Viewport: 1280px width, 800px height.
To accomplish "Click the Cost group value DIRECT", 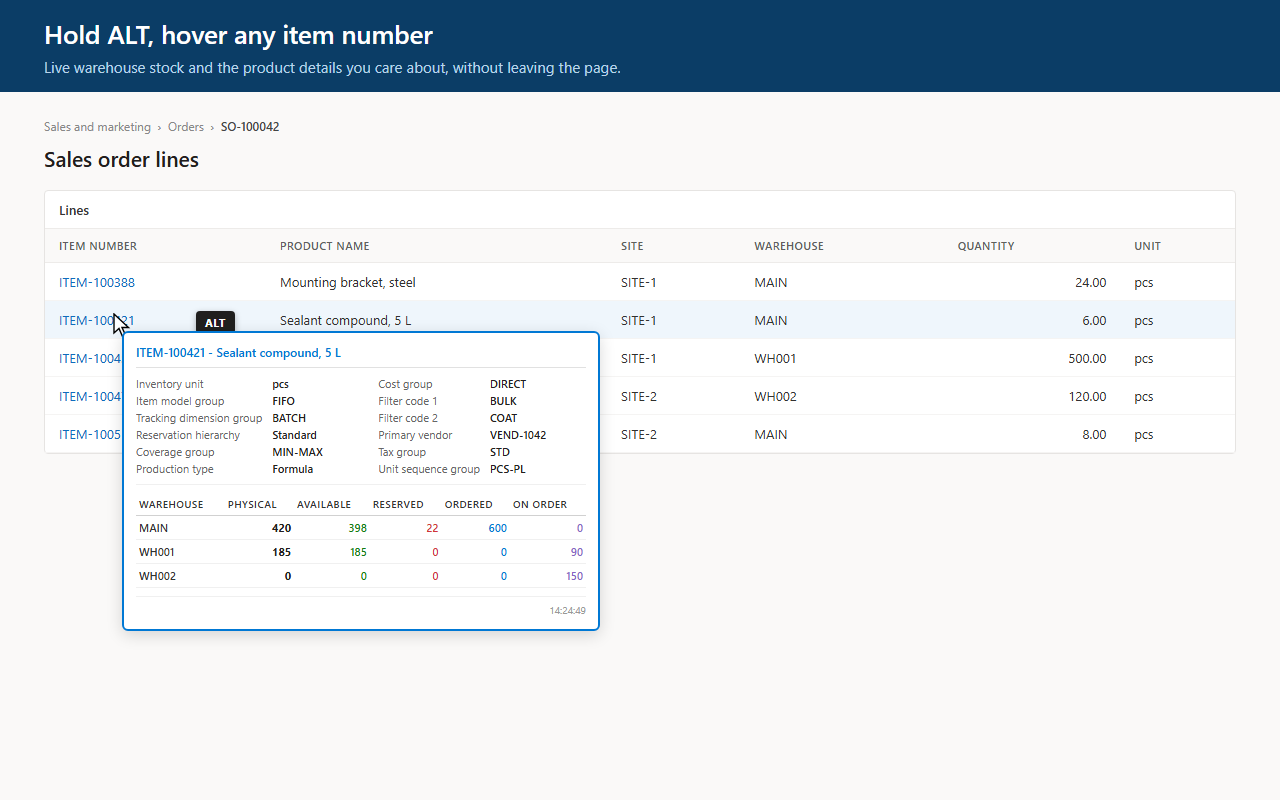I will (x=508, y=384).
